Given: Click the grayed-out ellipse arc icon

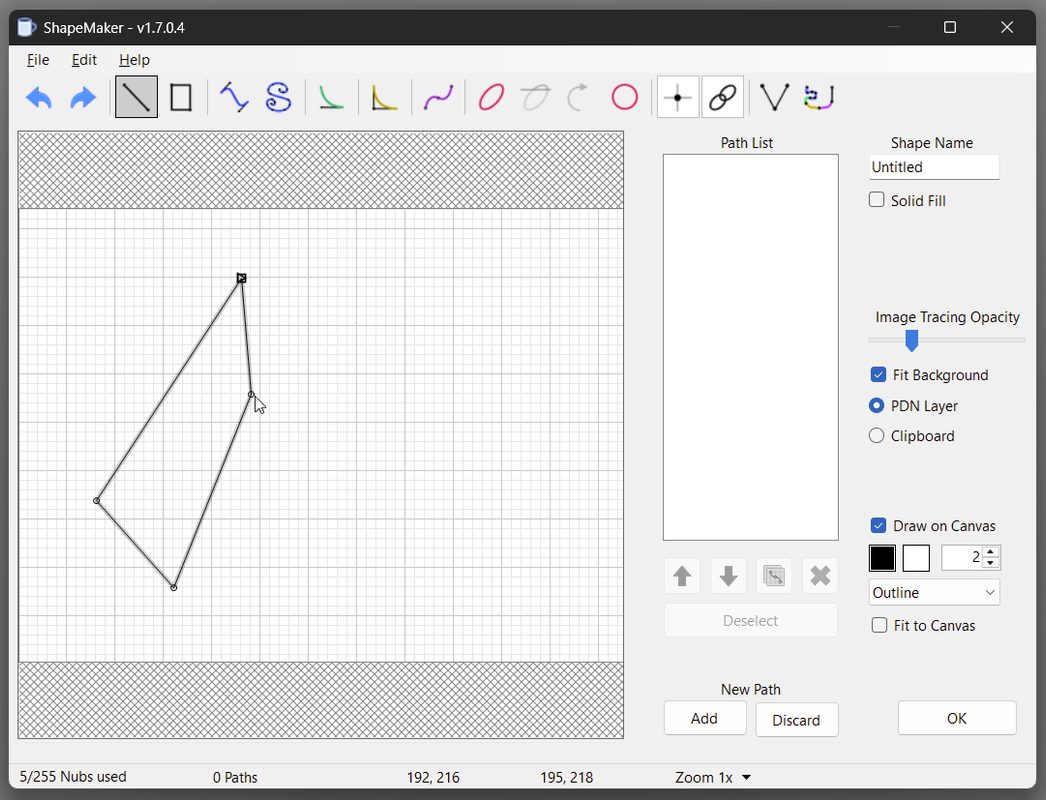Looking at the screenshot, I should [x=536, y=97].
